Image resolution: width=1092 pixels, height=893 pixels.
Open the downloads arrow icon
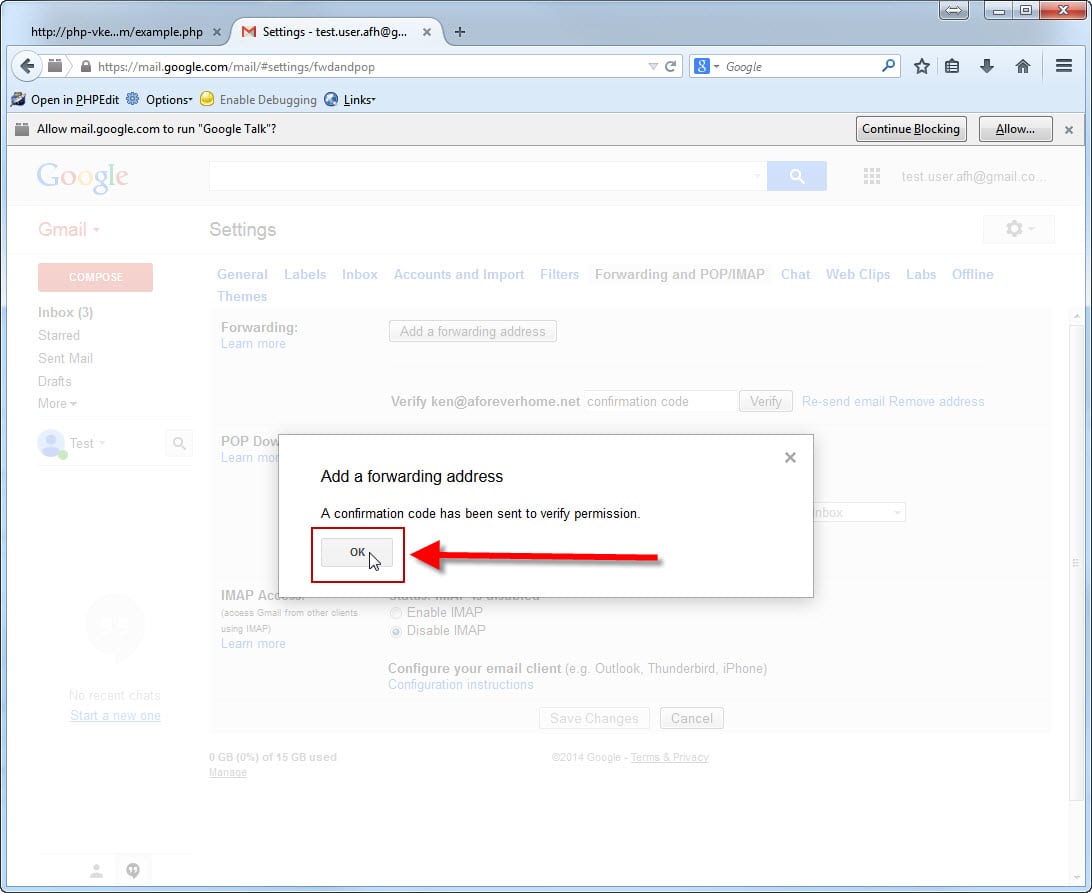pyautogui.click(x=987, y=66)
